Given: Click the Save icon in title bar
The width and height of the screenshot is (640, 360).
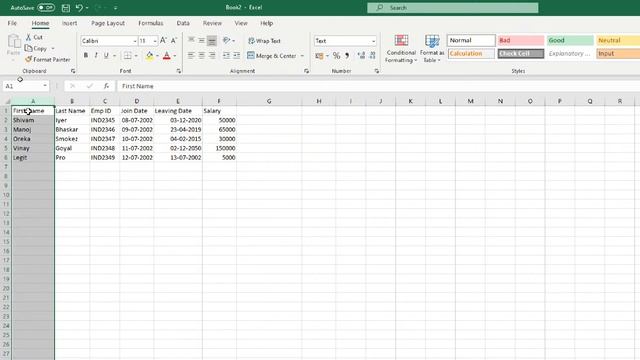Looking at the screenshot, I should click(65, 8).
